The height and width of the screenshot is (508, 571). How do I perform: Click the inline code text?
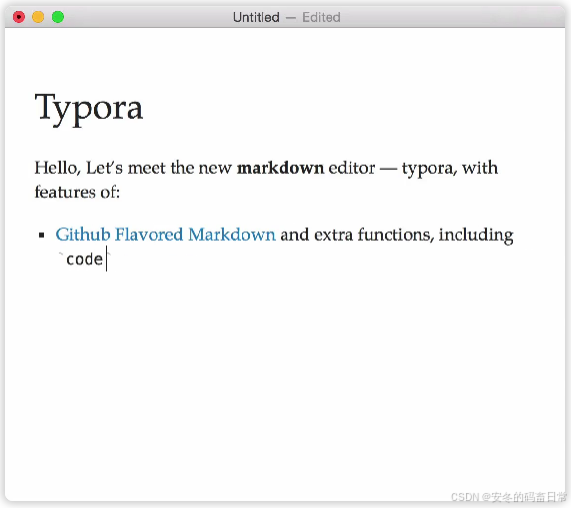click(x=84, y=259)
